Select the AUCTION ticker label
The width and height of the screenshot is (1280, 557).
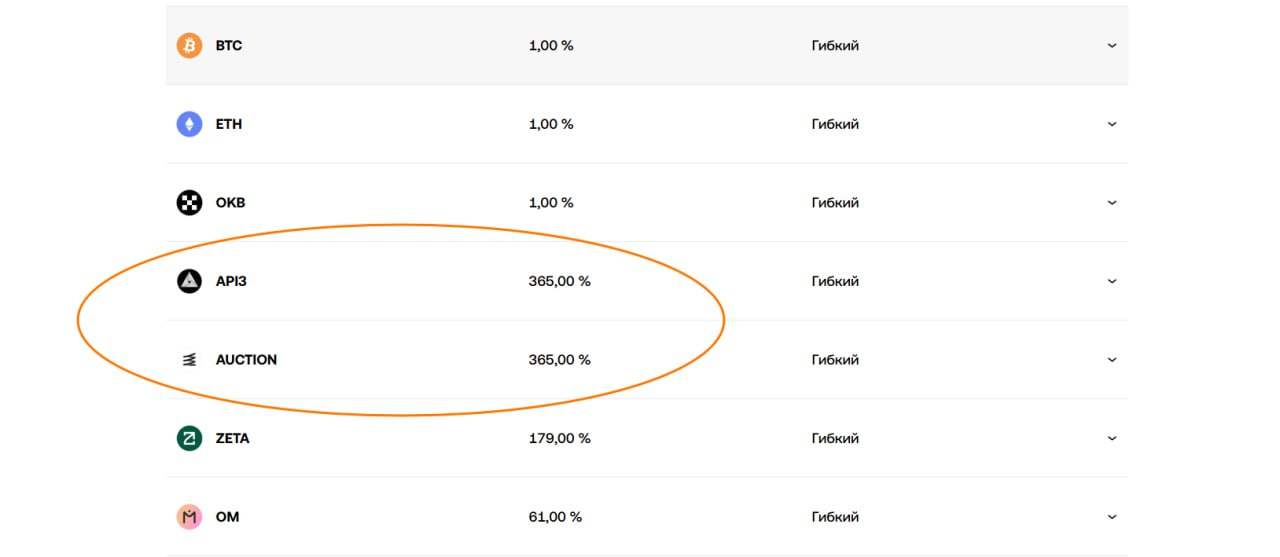(x=246, y=360)
